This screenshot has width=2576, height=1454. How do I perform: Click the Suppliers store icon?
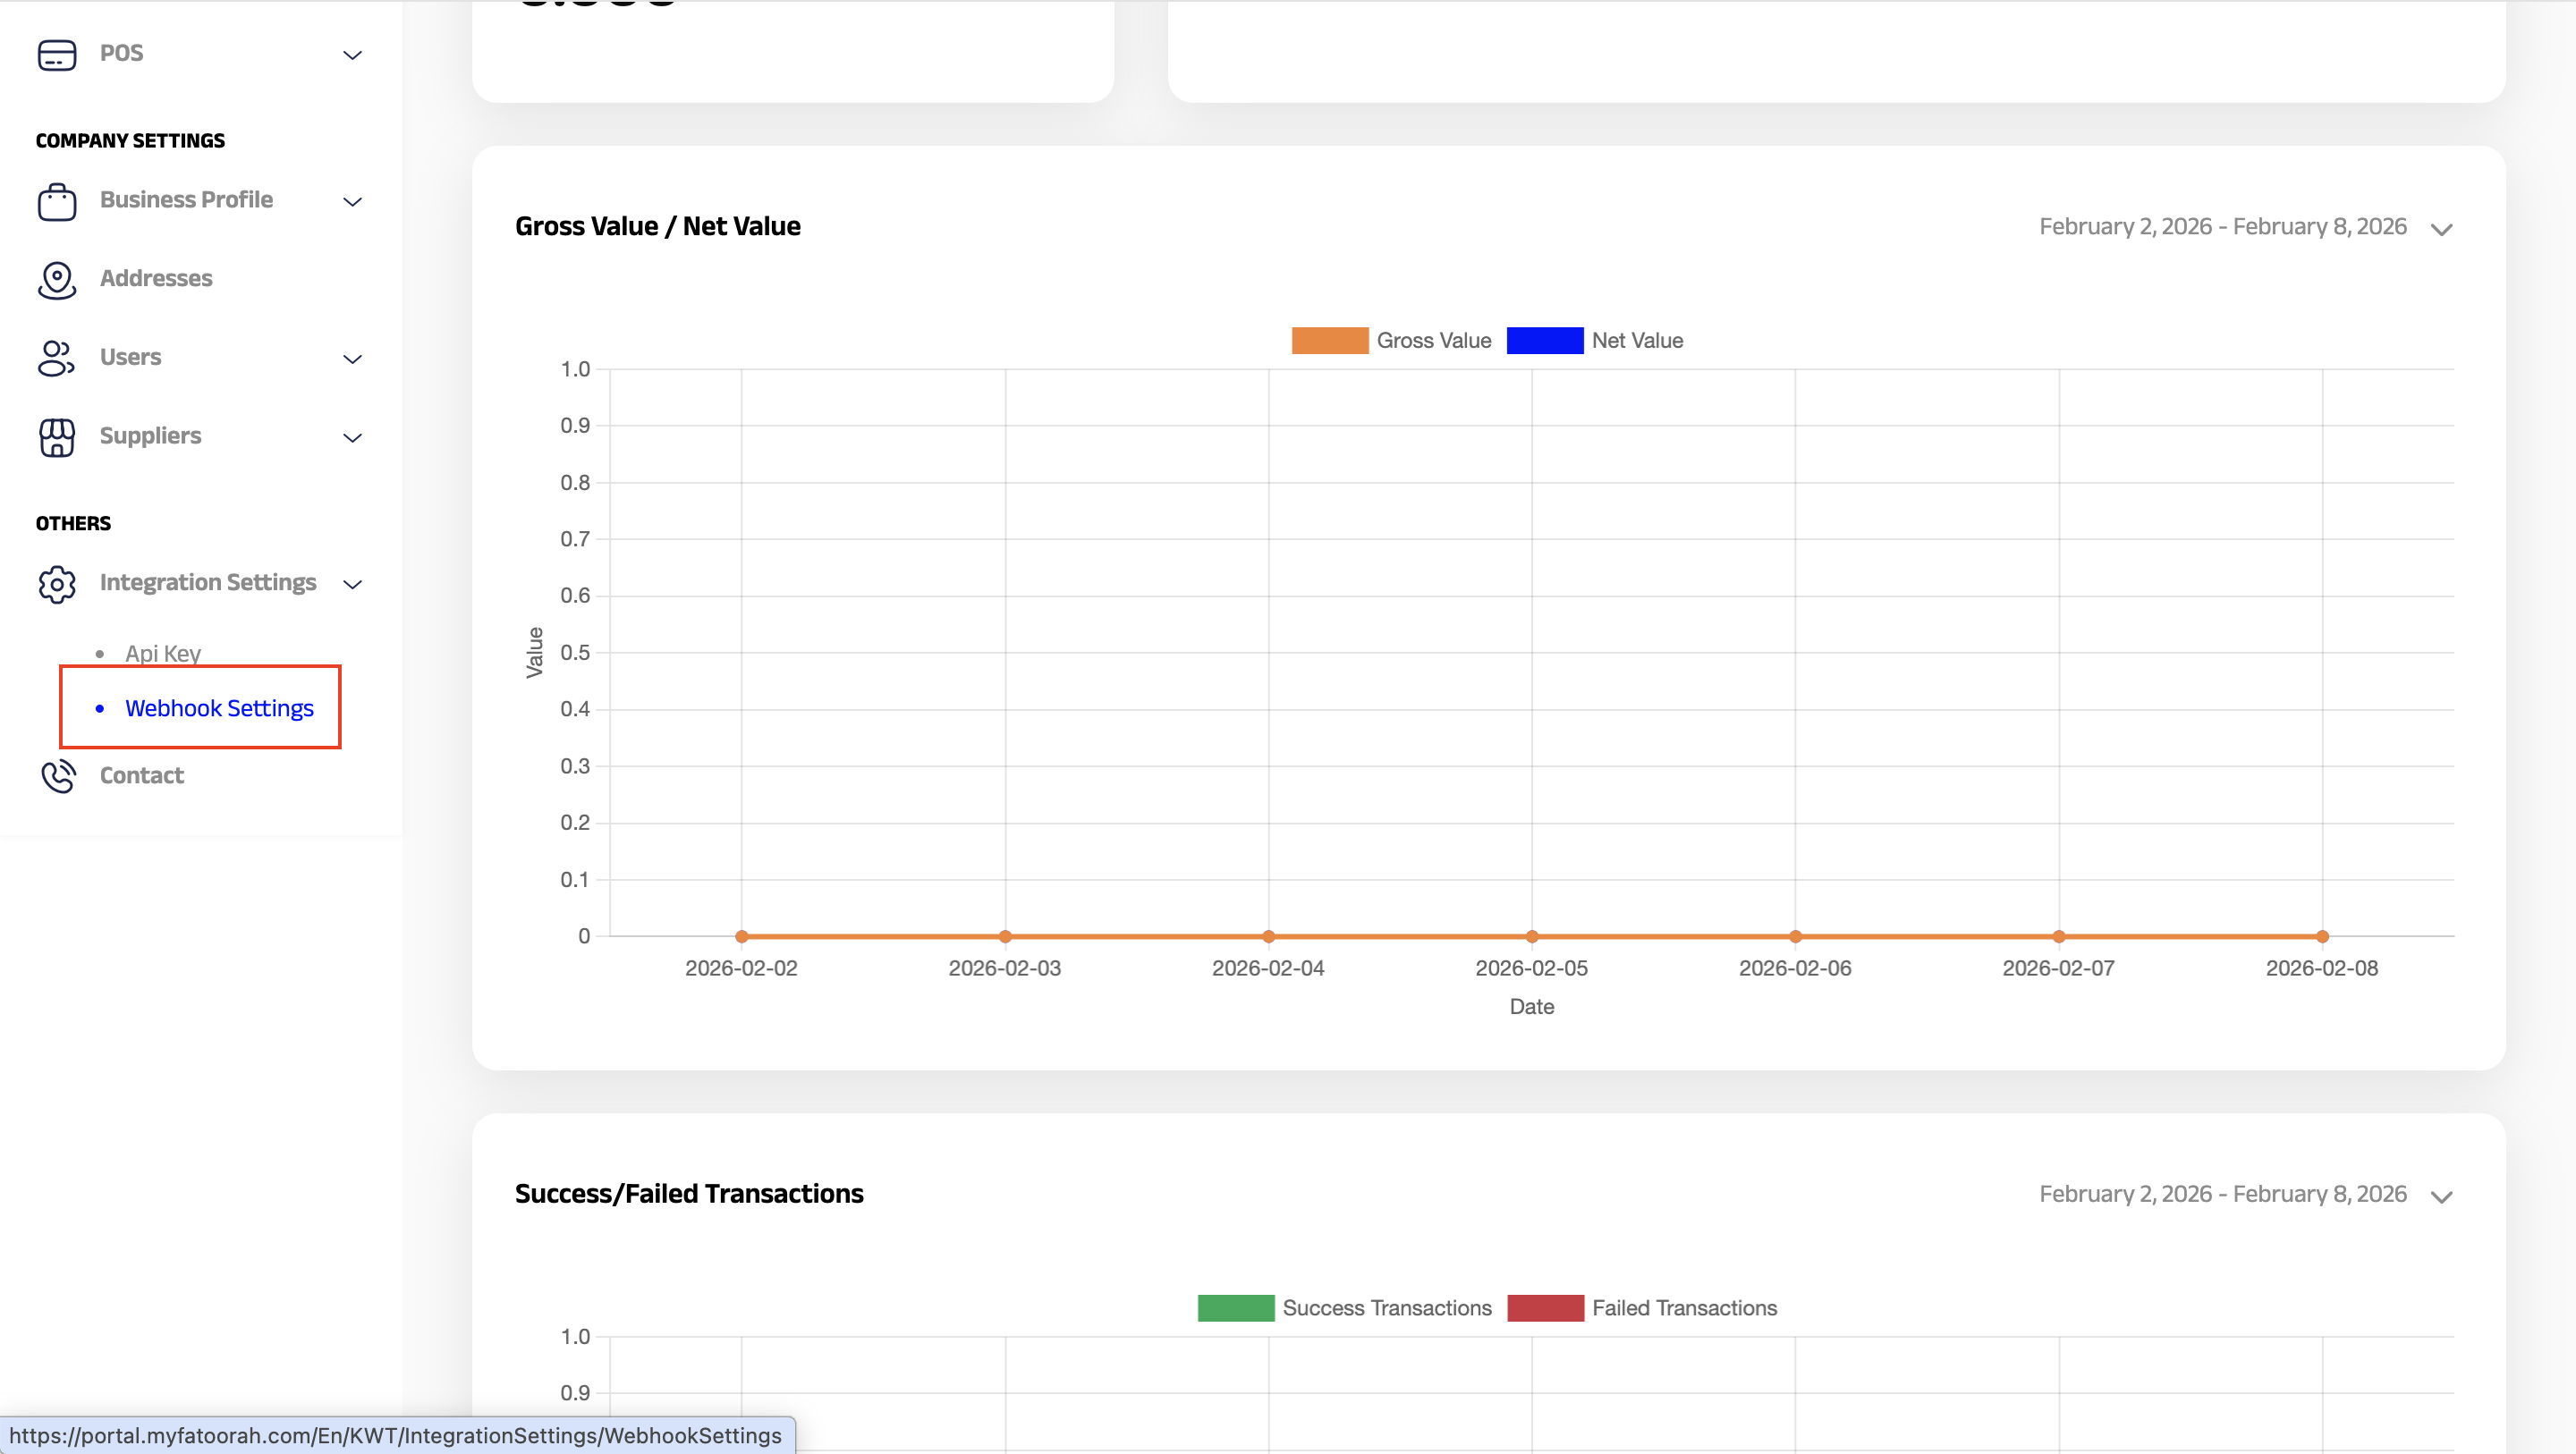pos(56,437)
